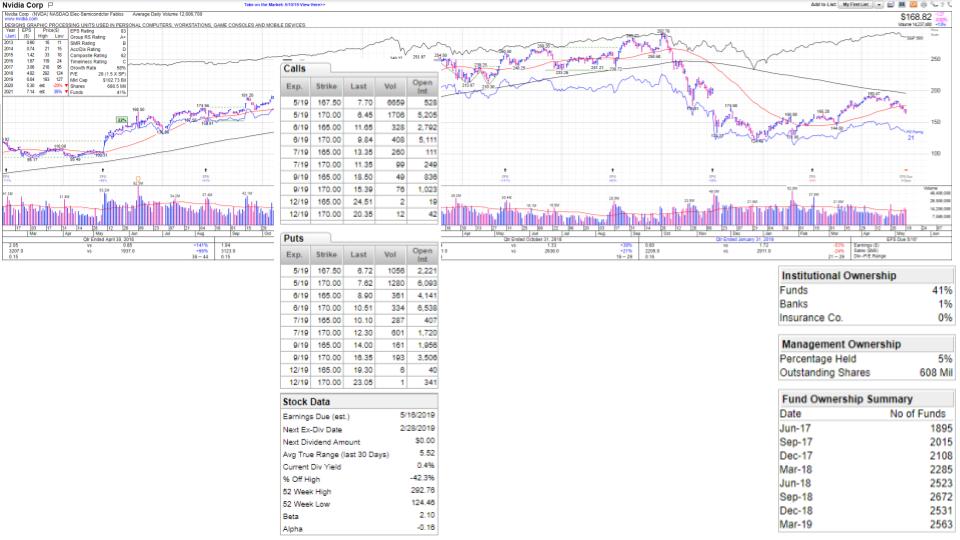Select the Outstanding Shares value 608 Mil
Screen dimensions: 960x540
pos(936,373)
